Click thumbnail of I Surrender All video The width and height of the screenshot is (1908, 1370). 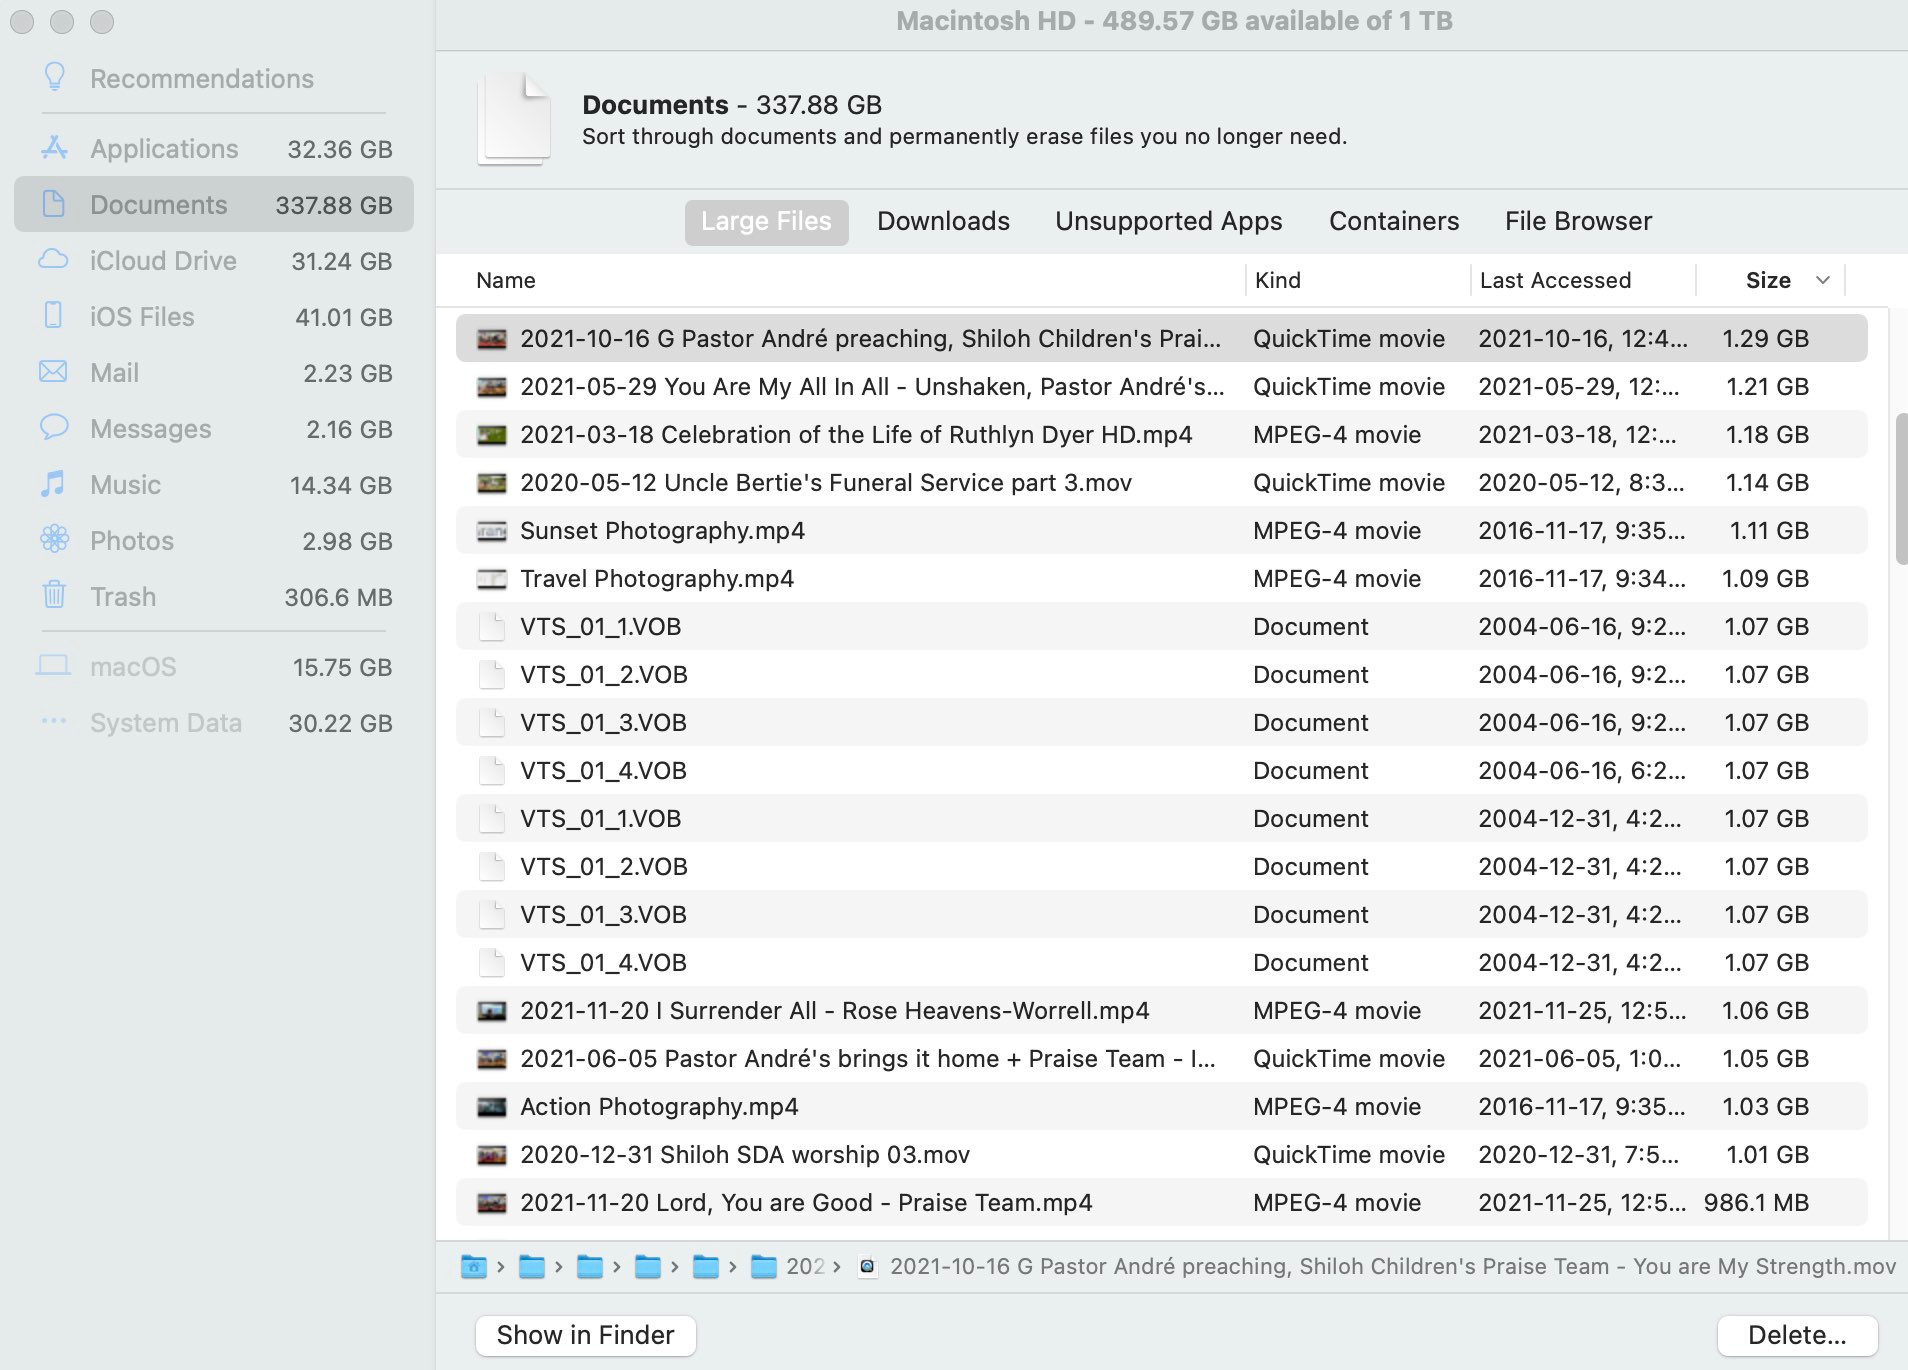491,1011
